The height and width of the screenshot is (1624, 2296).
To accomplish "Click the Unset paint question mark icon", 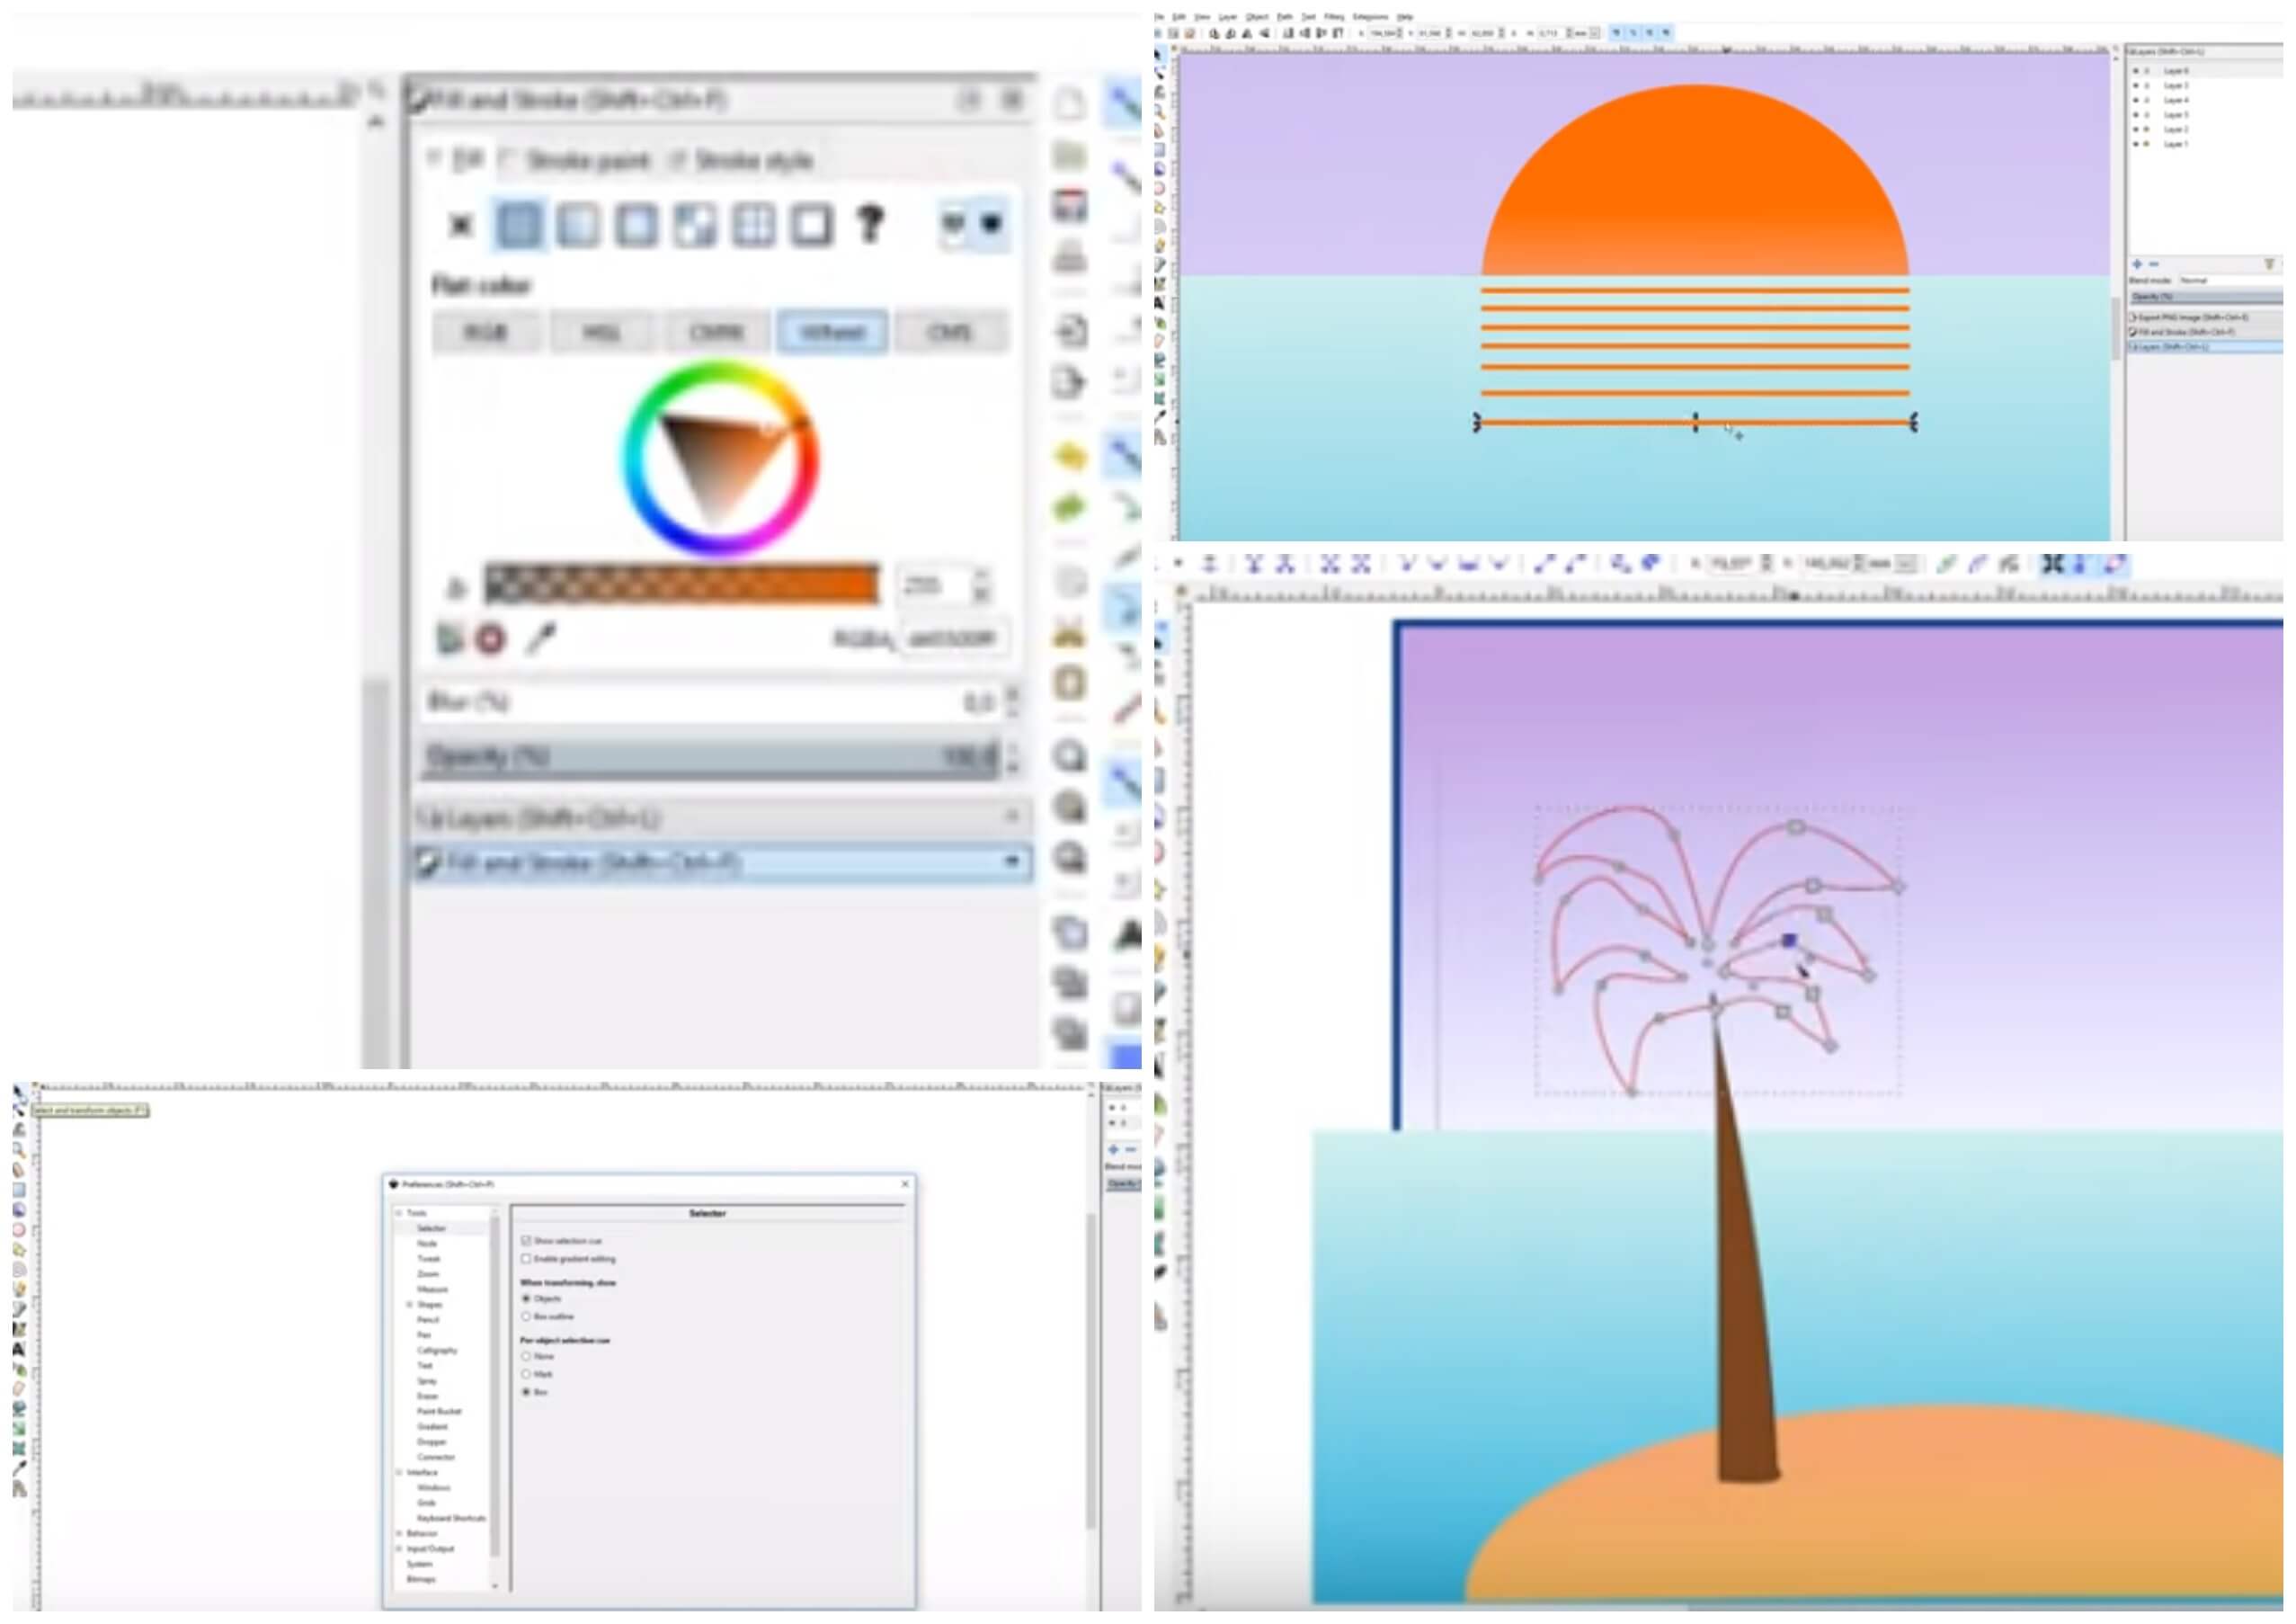I will pyautogui.click(x=870, y=225).
